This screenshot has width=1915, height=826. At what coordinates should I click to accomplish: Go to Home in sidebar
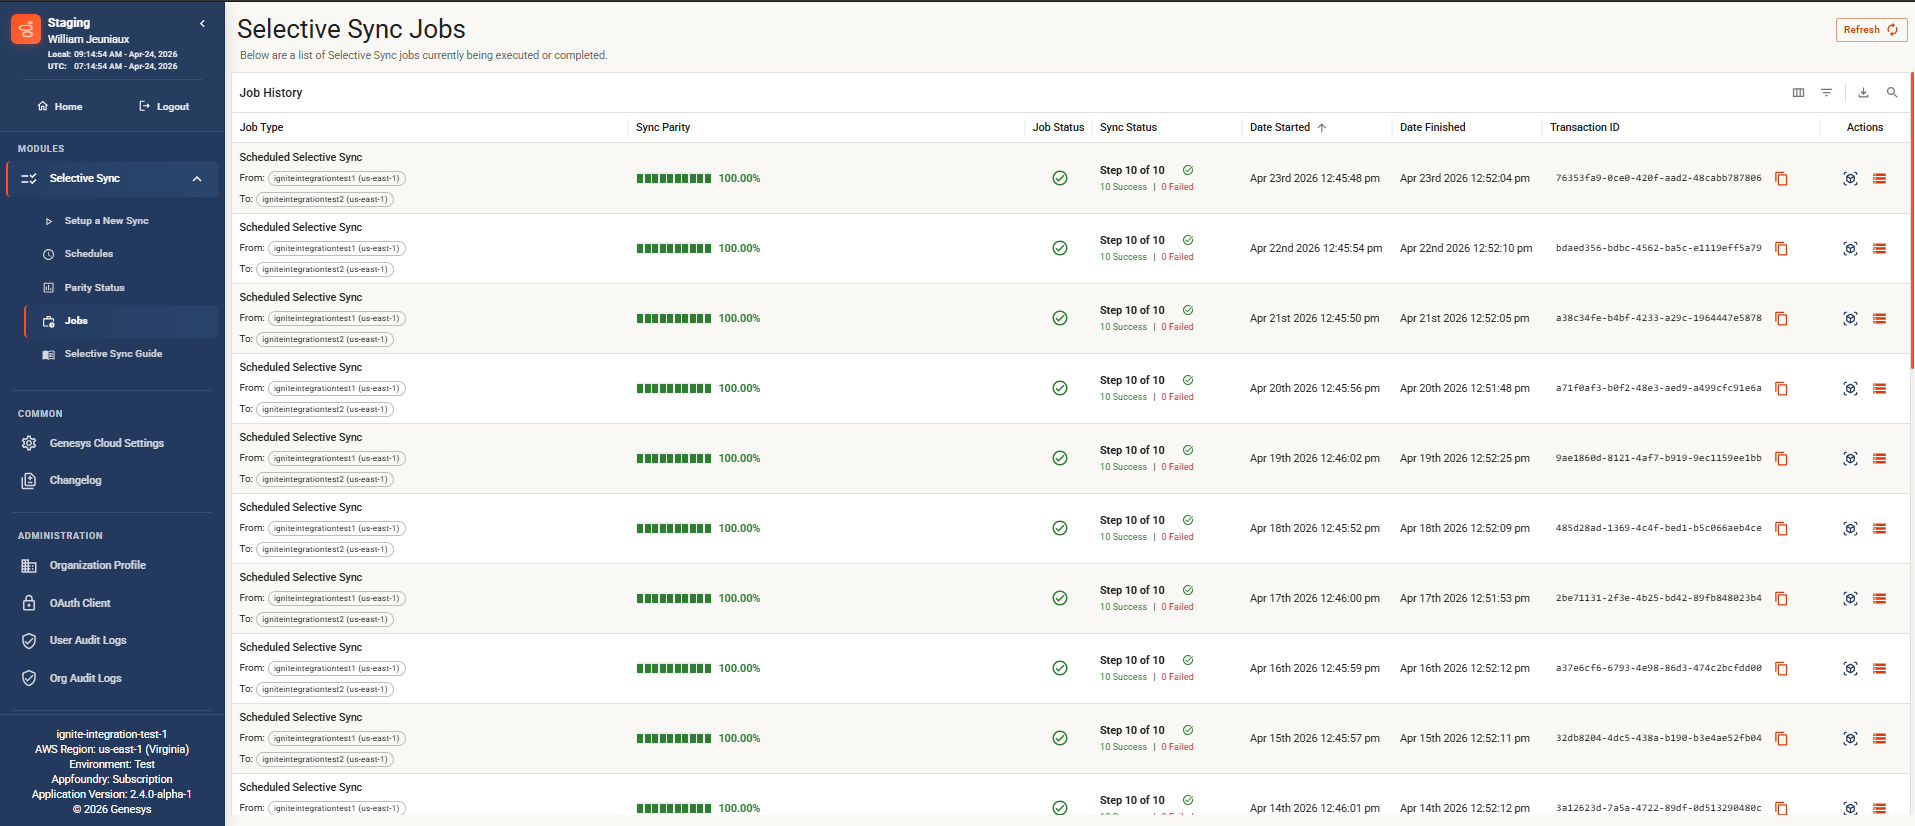tap(60, 106)
